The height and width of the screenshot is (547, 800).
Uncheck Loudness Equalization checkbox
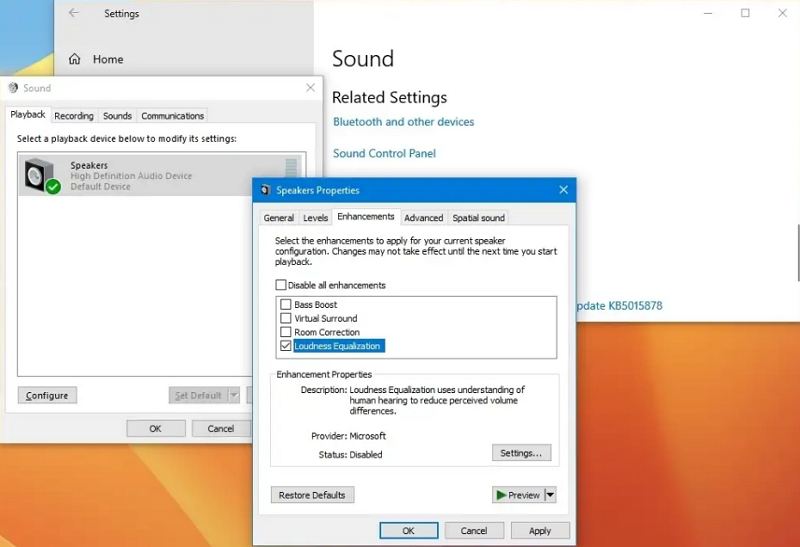tap(286, 346)
